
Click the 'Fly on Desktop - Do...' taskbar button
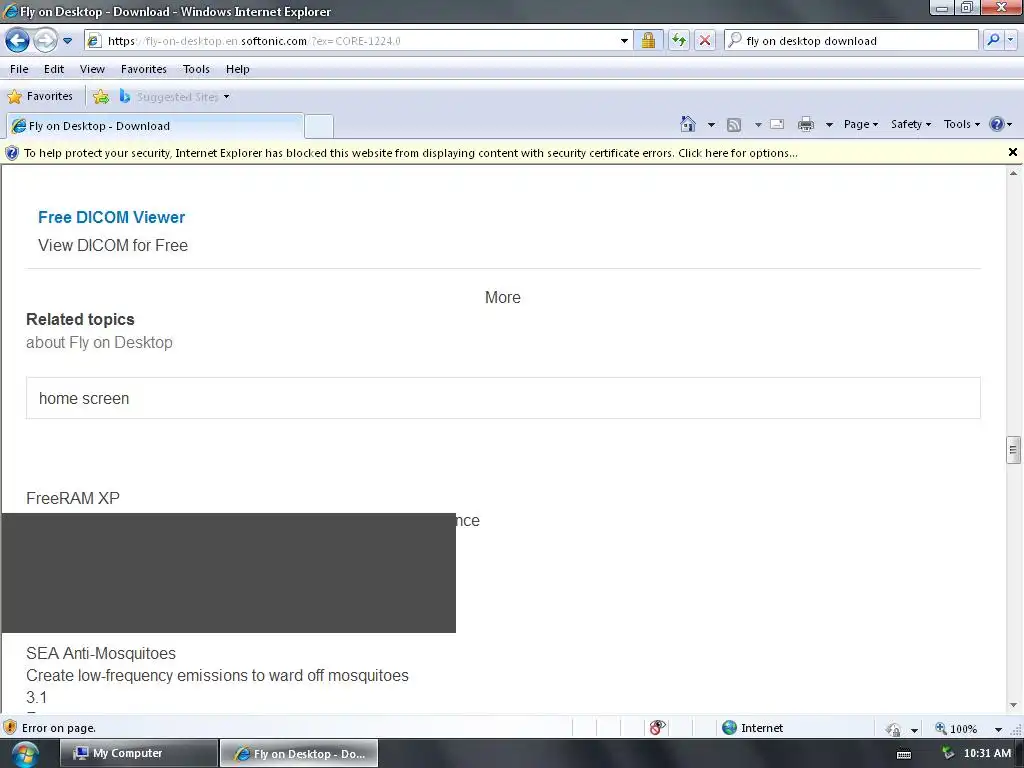pyautogui.click(x=299, y=753)
